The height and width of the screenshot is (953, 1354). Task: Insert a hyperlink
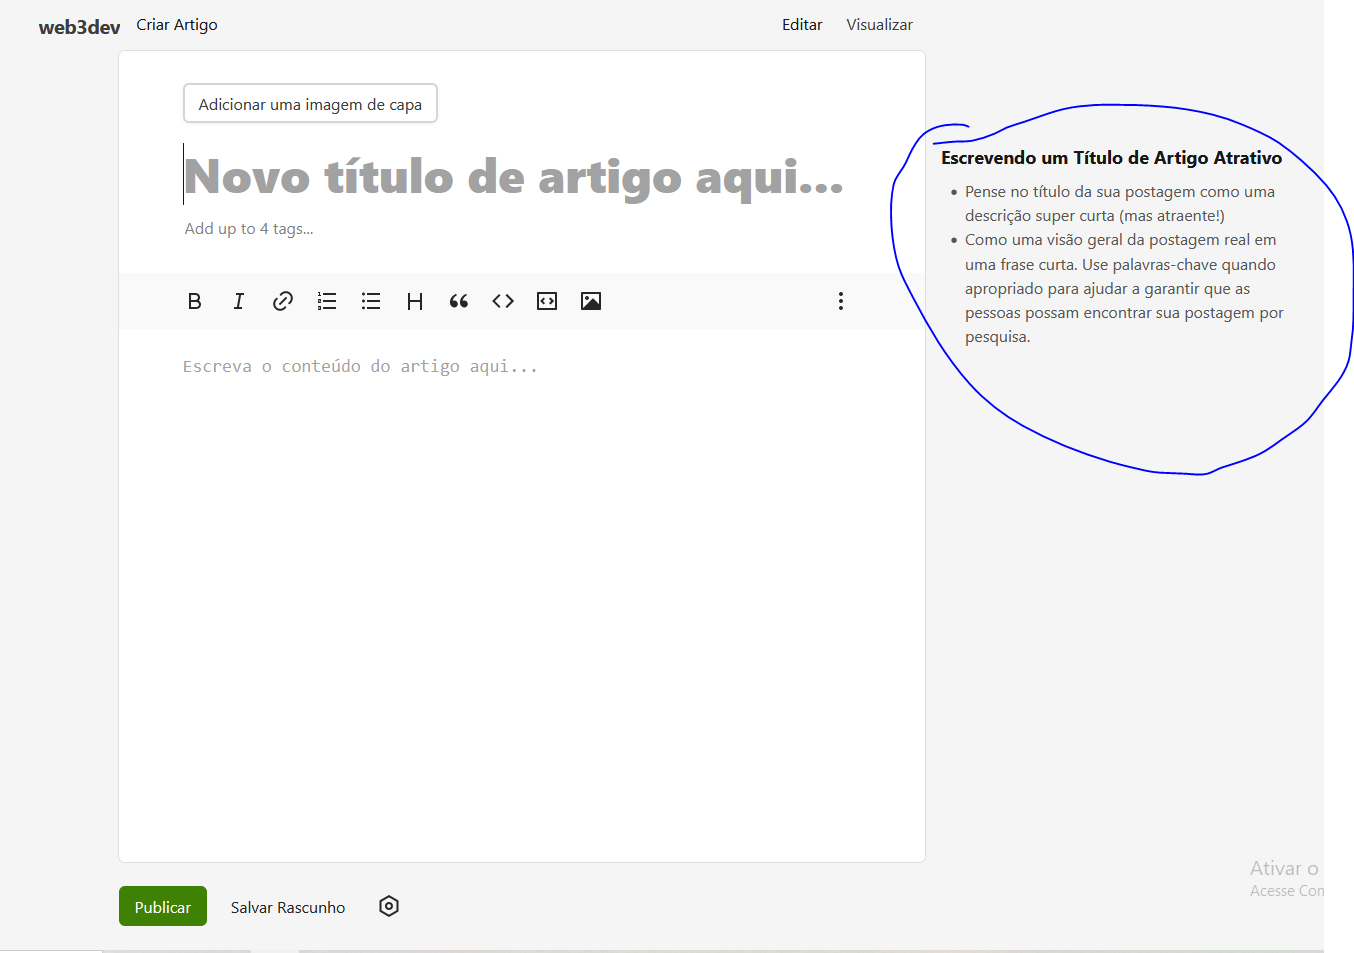coord(282,301)
